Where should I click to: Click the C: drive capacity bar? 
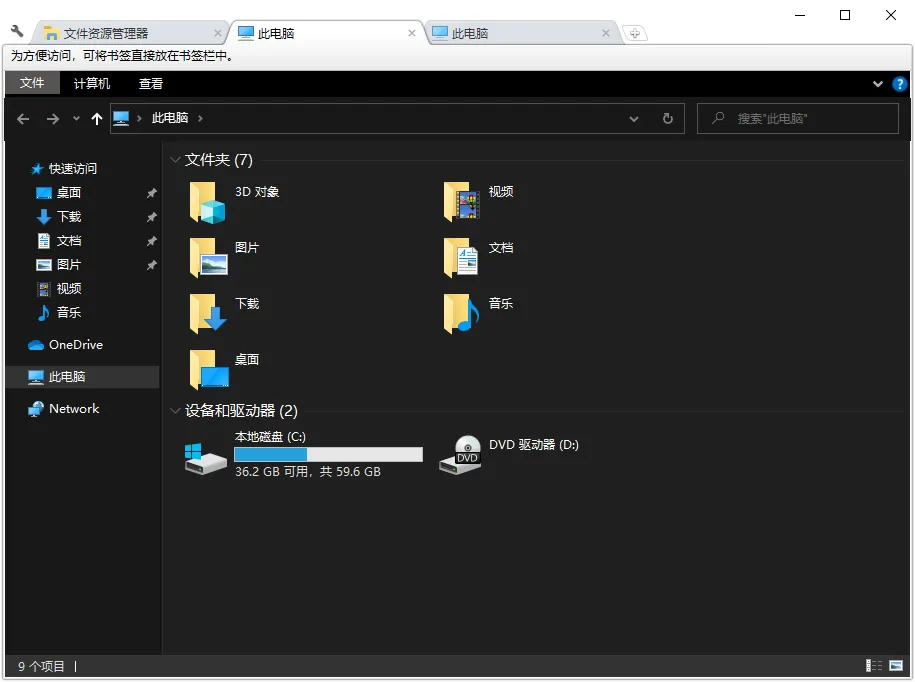tap(328, 454)
